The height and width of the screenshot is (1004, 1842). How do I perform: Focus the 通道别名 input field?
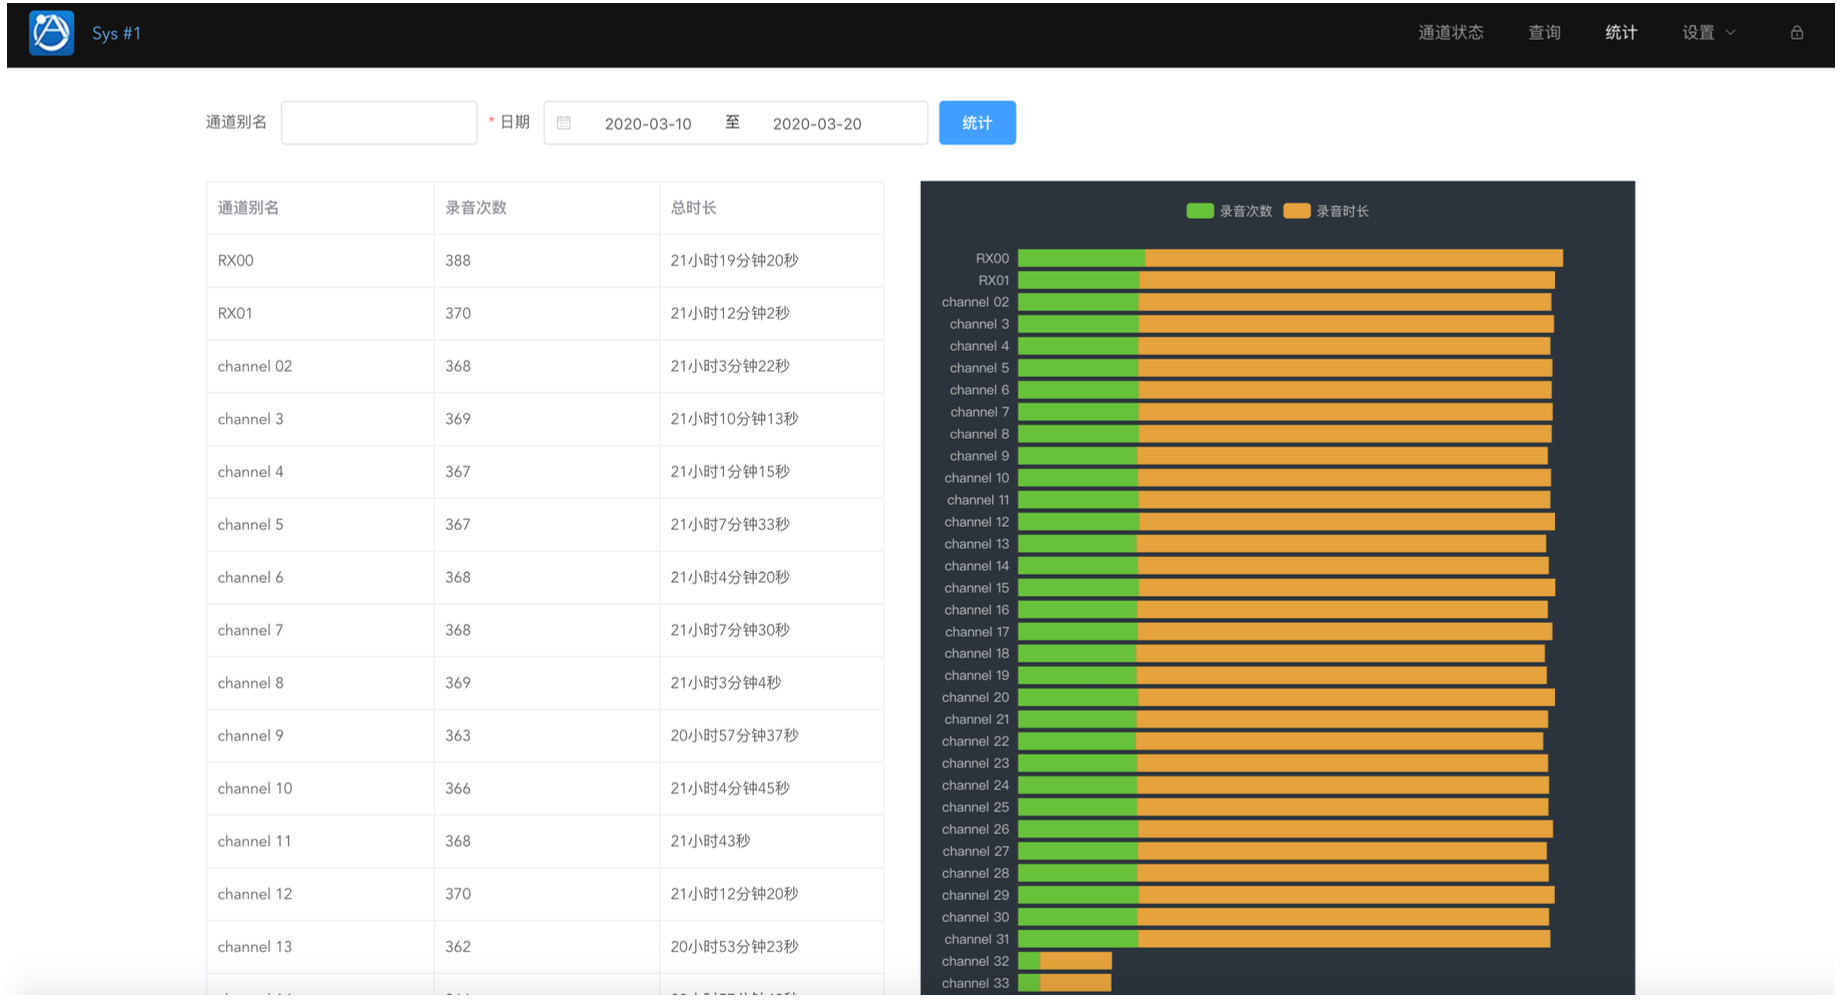378,123
